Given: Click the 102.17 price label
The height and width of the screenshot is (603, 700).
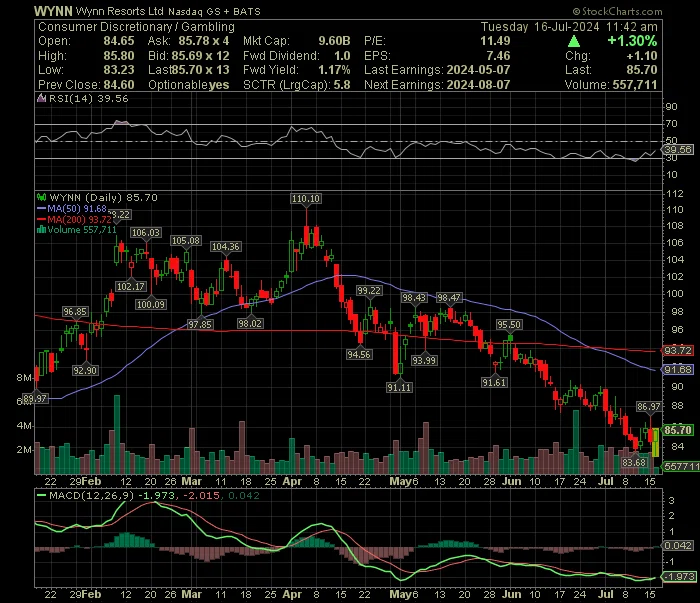Looking at the screenshot, I should (130, 287).
